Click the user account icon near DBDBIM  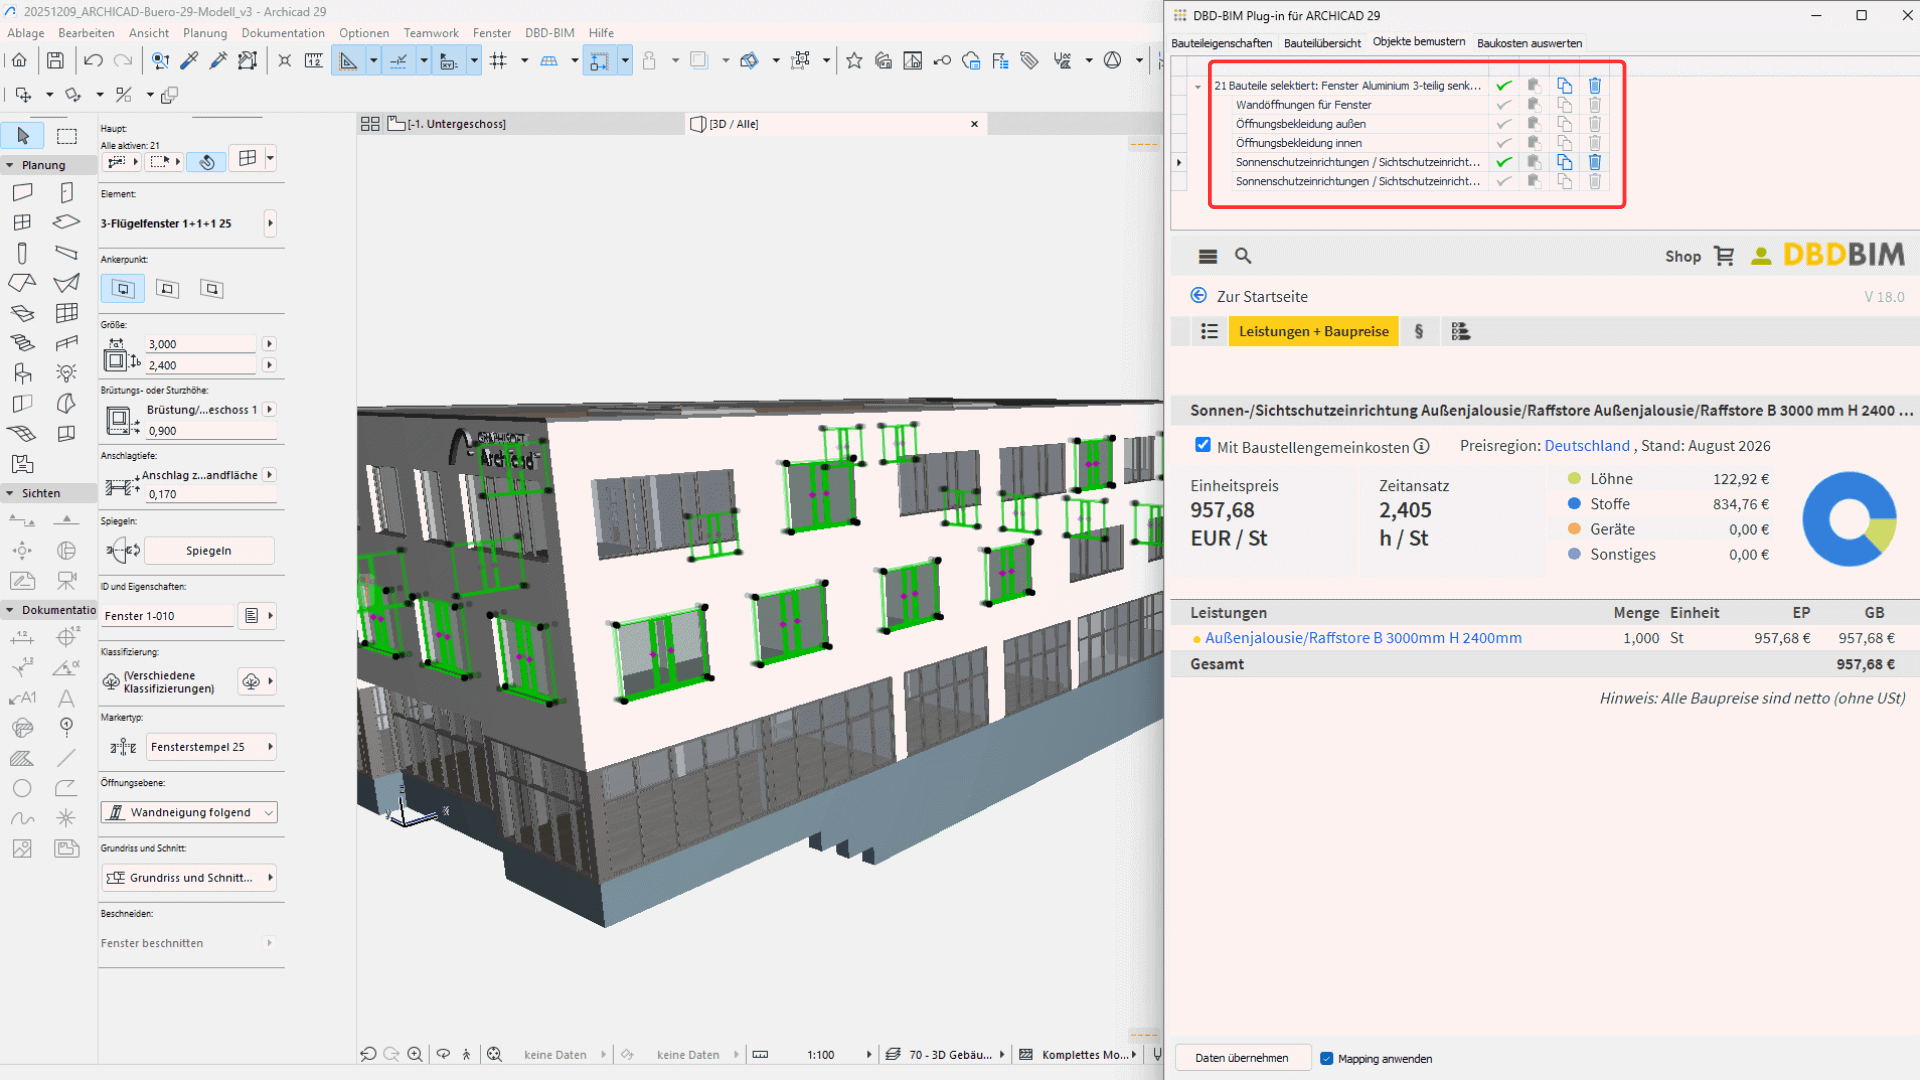click(1761, 256)
